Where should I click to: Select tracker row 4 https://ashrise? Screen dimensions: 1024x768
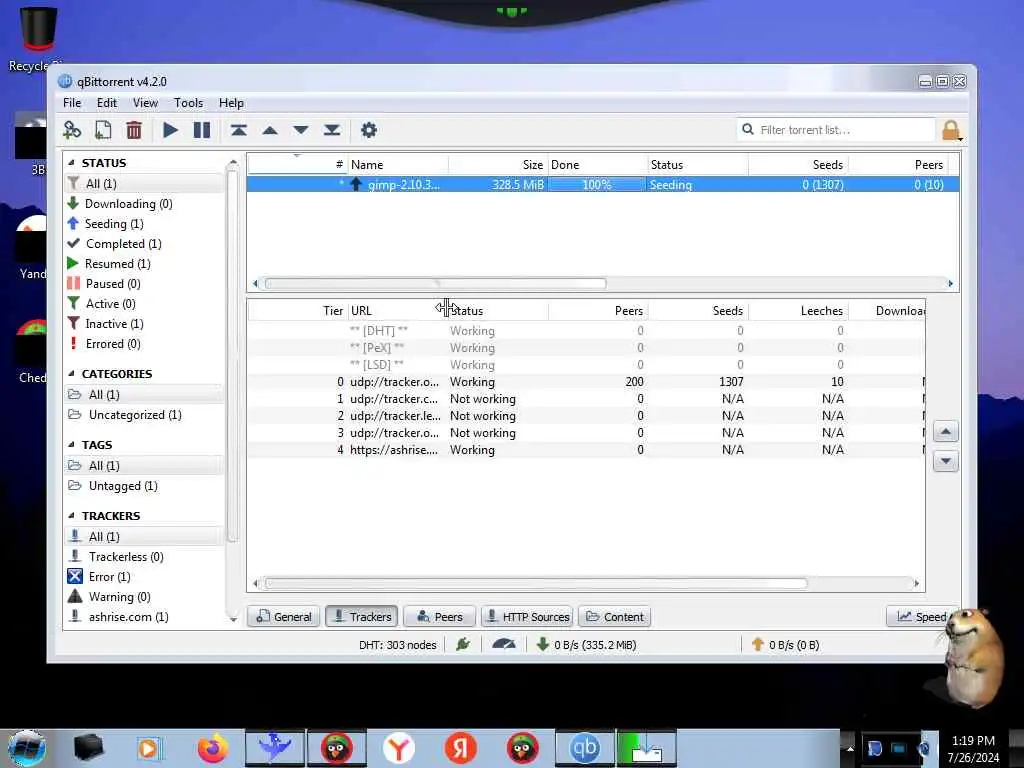tap(586, 450)
